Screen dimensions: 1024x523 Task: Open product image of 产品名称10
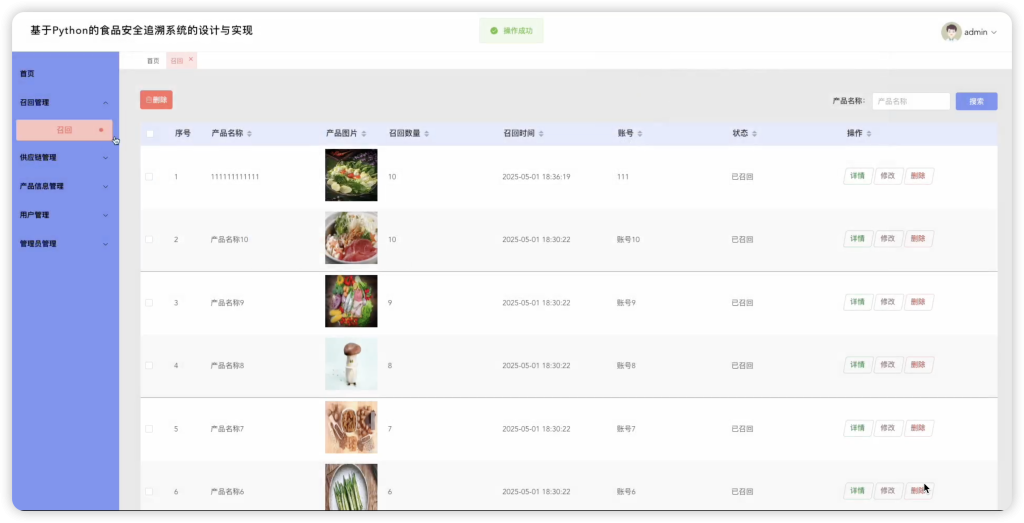coord(351,238)
